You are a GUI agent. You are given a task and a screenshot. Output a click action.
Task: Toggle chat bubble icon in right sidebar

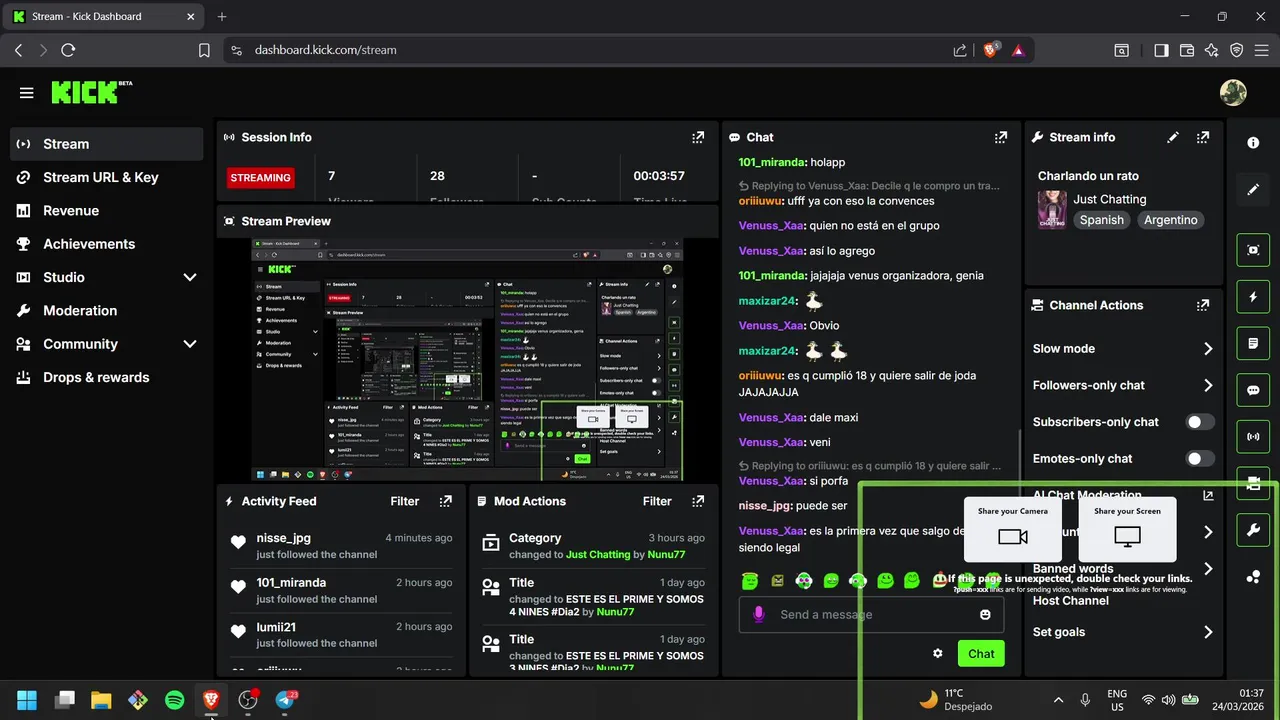(1253, 391)
